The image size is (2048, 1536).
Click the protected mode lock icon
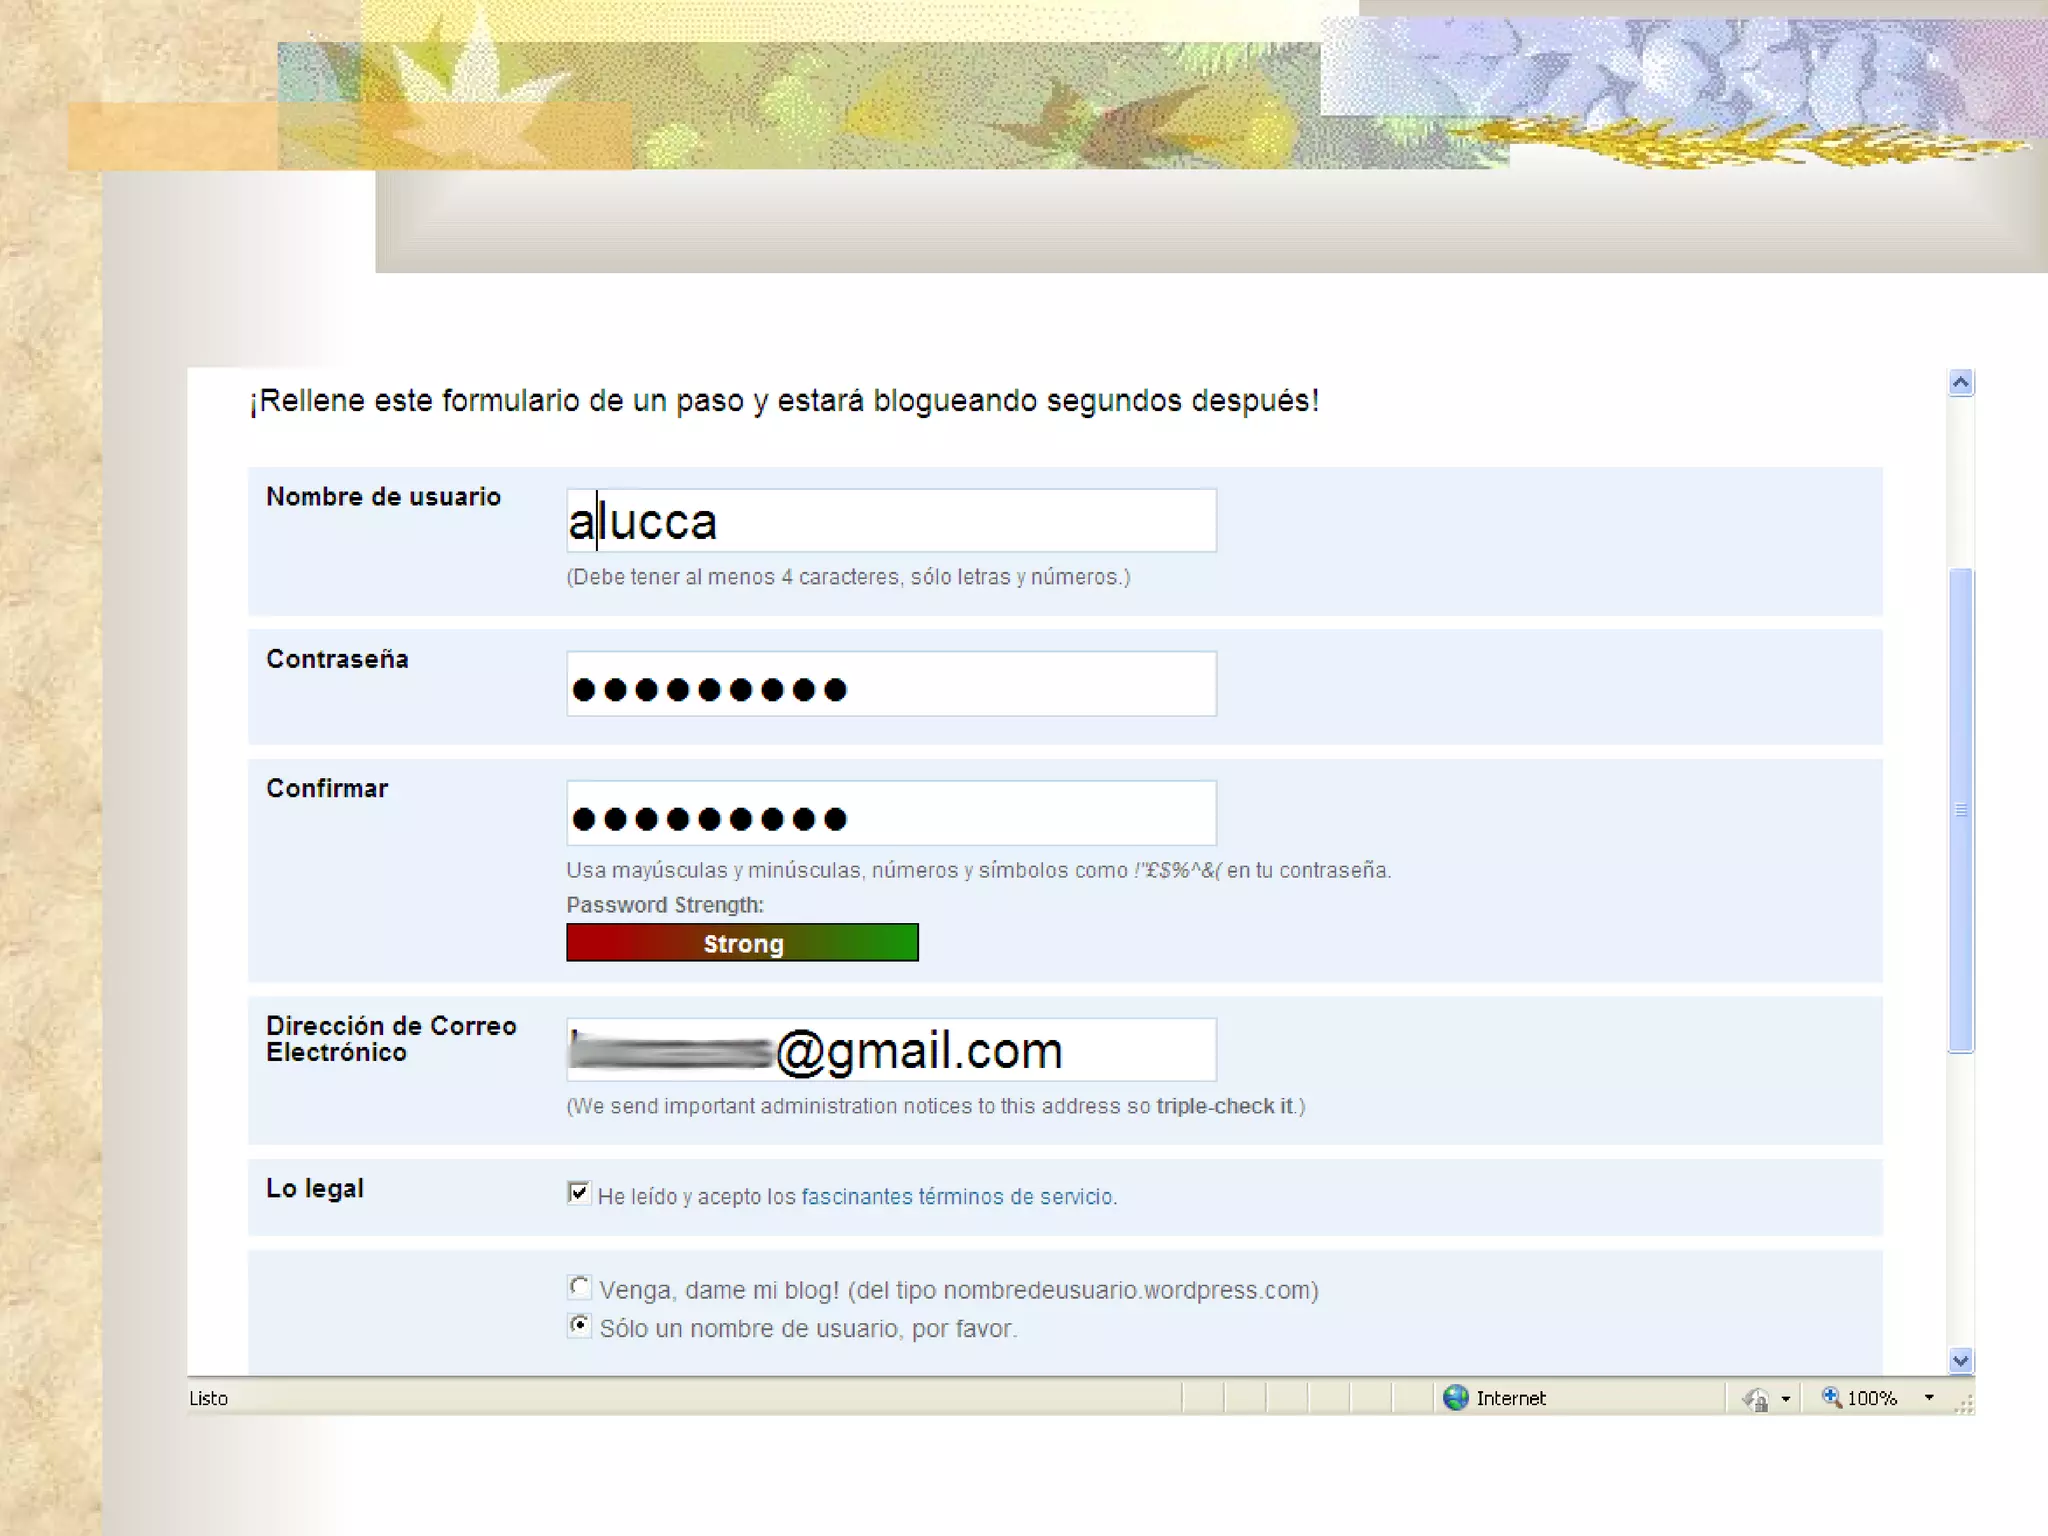coord(1756,1399)
